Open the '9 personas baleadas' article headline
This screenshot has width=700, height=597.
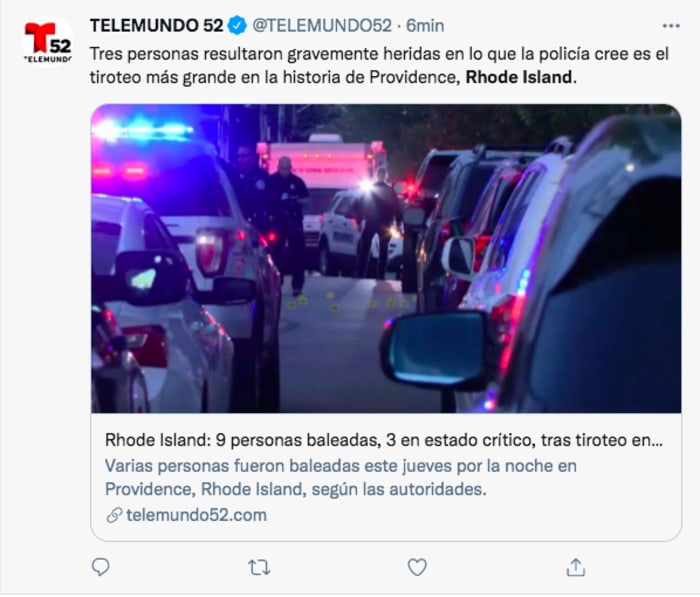click(384, 440)
